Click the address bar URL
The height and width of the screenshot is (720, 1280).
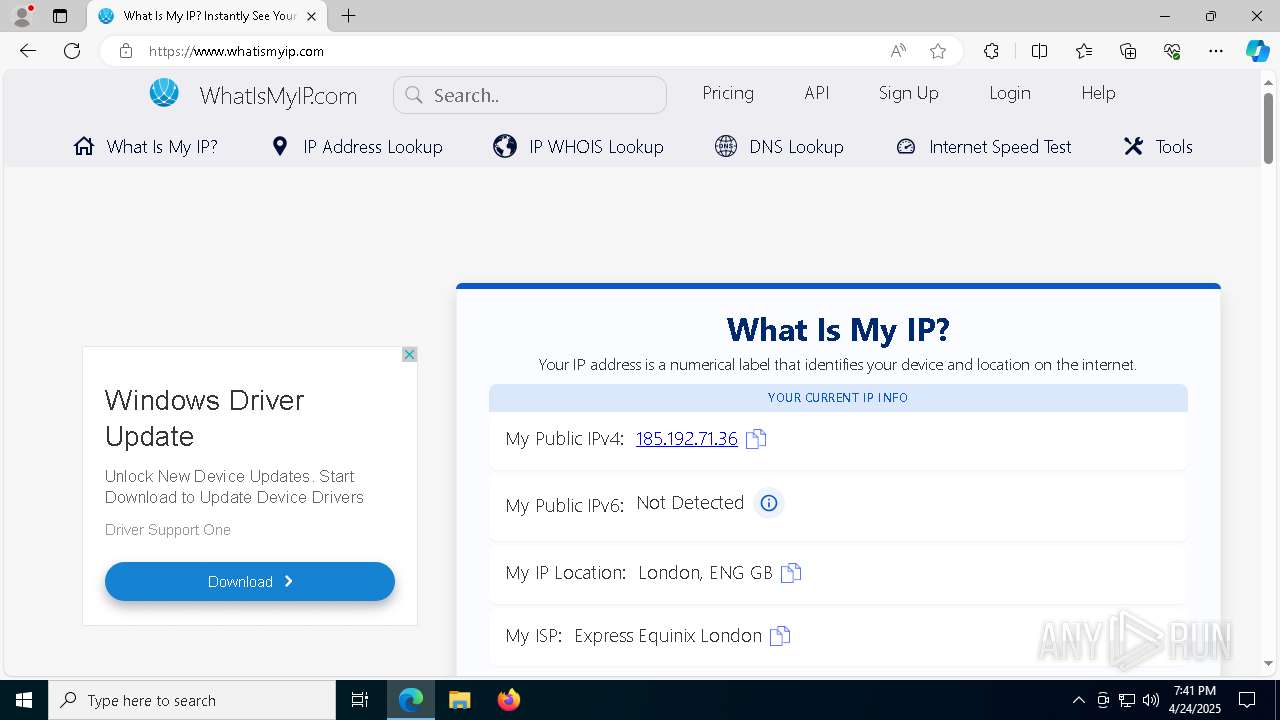pyautogui.click(x=236, y=51)
